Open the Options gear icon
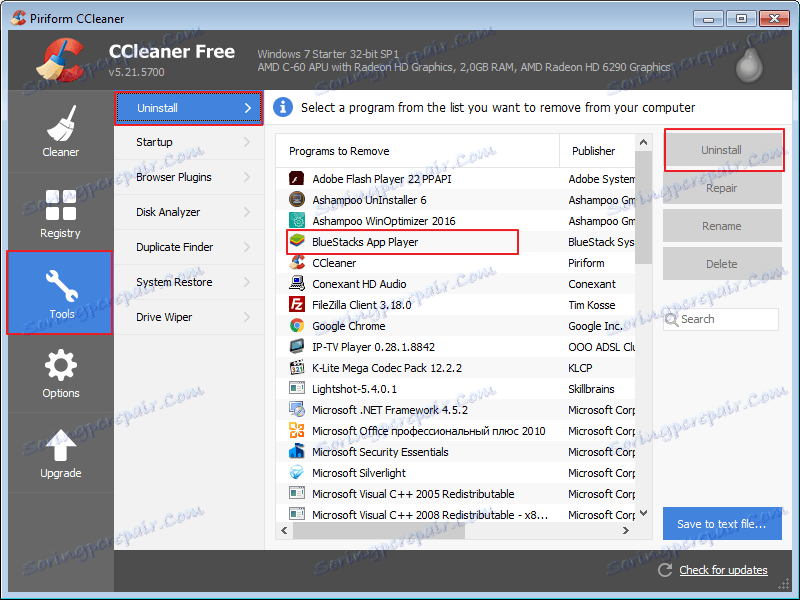This screenshot has height=600, width=800. pyautogui.click(x=61, y=365)
